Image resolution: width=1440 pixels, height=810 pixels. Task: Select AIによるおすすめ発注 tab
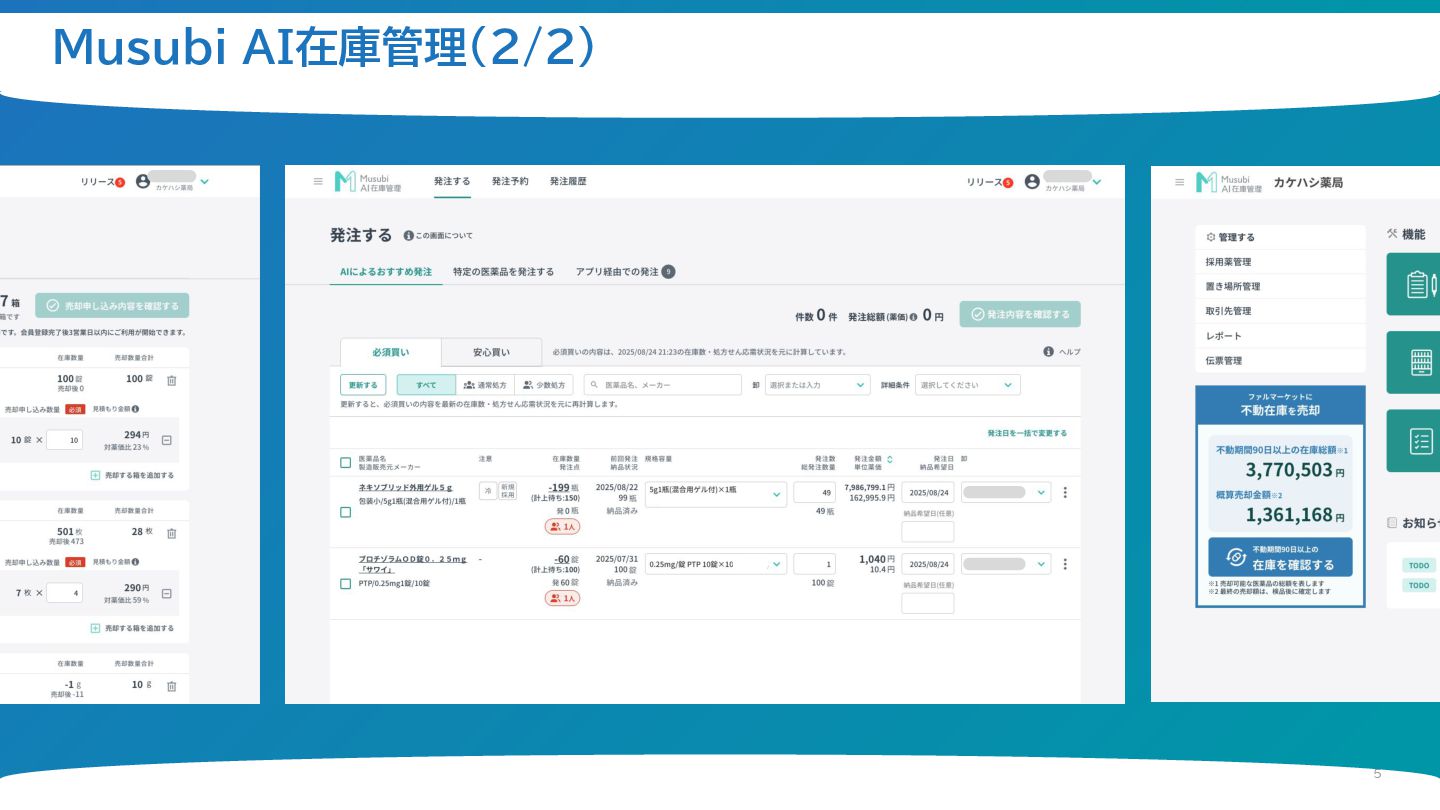click(x=386, y=271)
